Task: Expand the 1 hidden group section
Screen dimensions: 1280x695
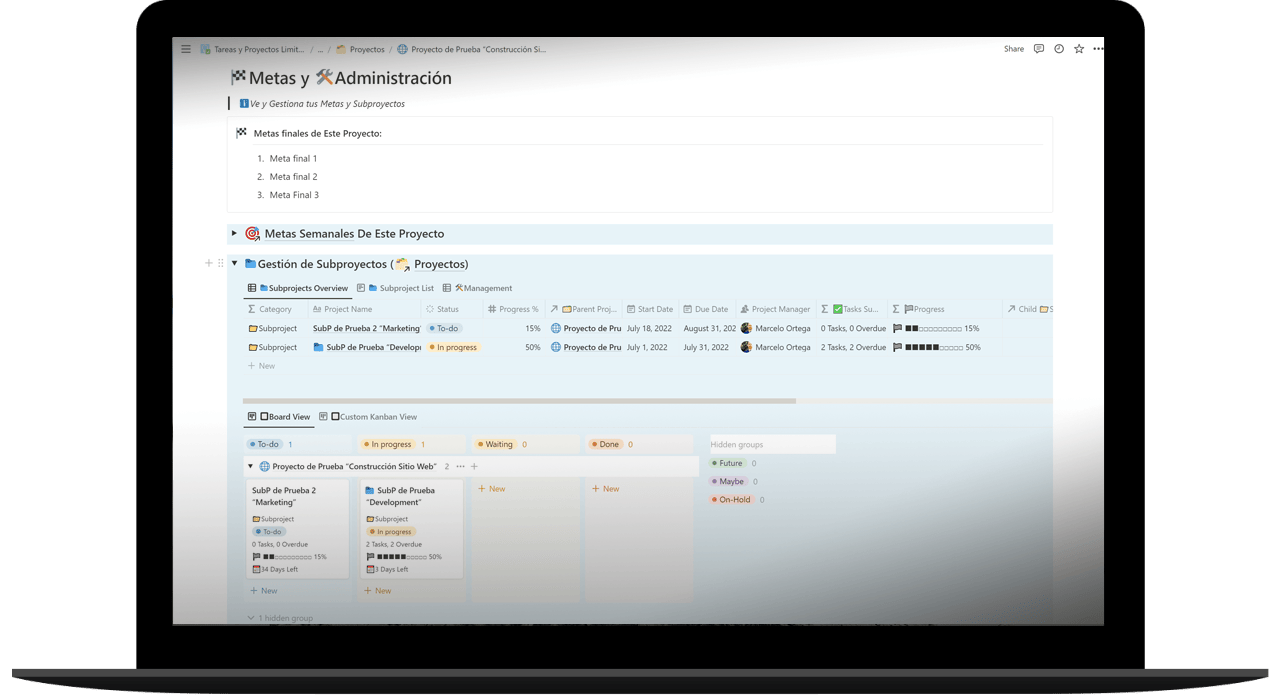Action: point(280,618)
